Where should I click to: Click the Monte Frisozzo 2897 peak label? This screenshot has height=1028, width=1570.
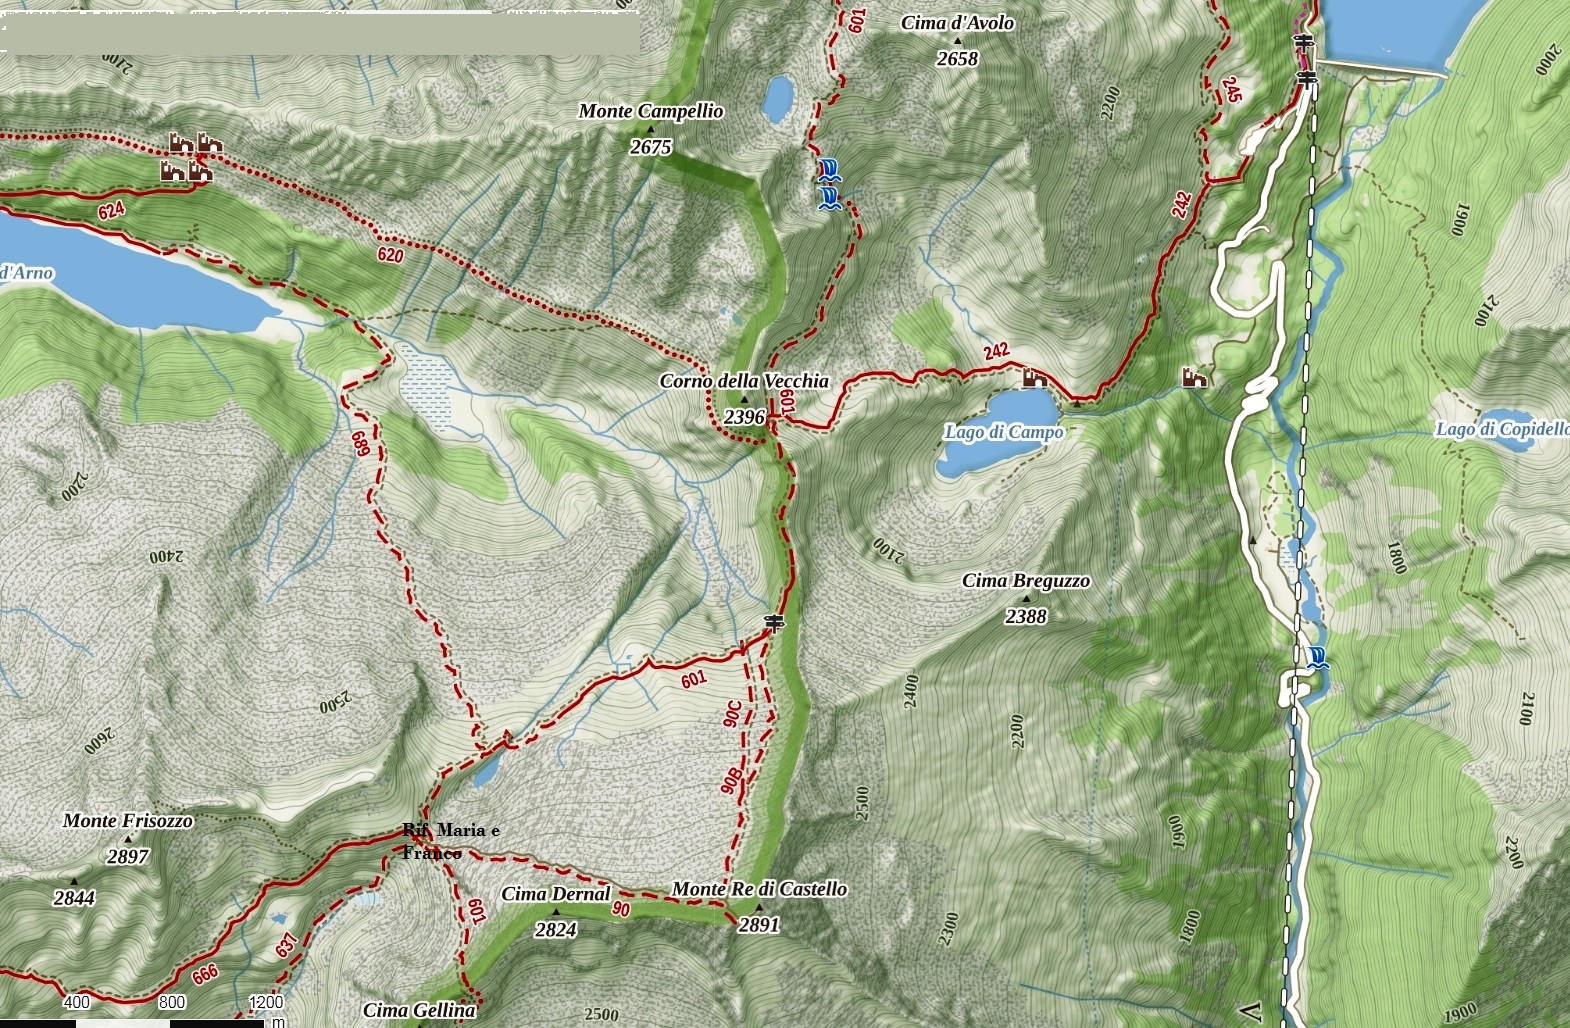[x=128, y=838]
